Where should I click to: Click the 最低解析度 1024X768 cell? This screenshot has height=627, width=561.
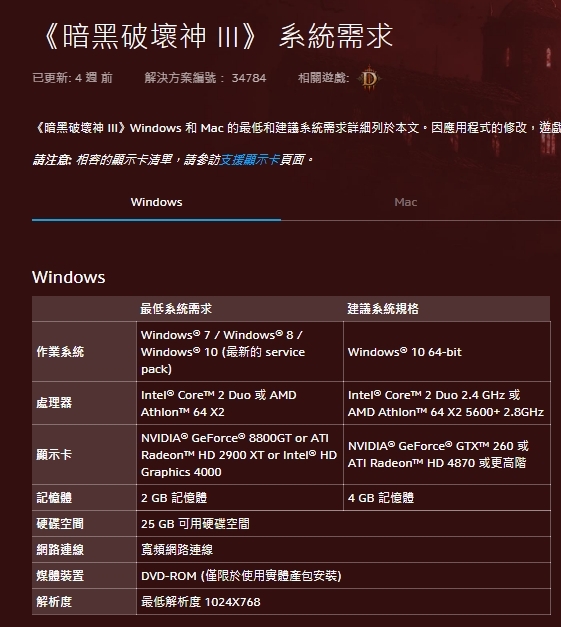point(343,602)
